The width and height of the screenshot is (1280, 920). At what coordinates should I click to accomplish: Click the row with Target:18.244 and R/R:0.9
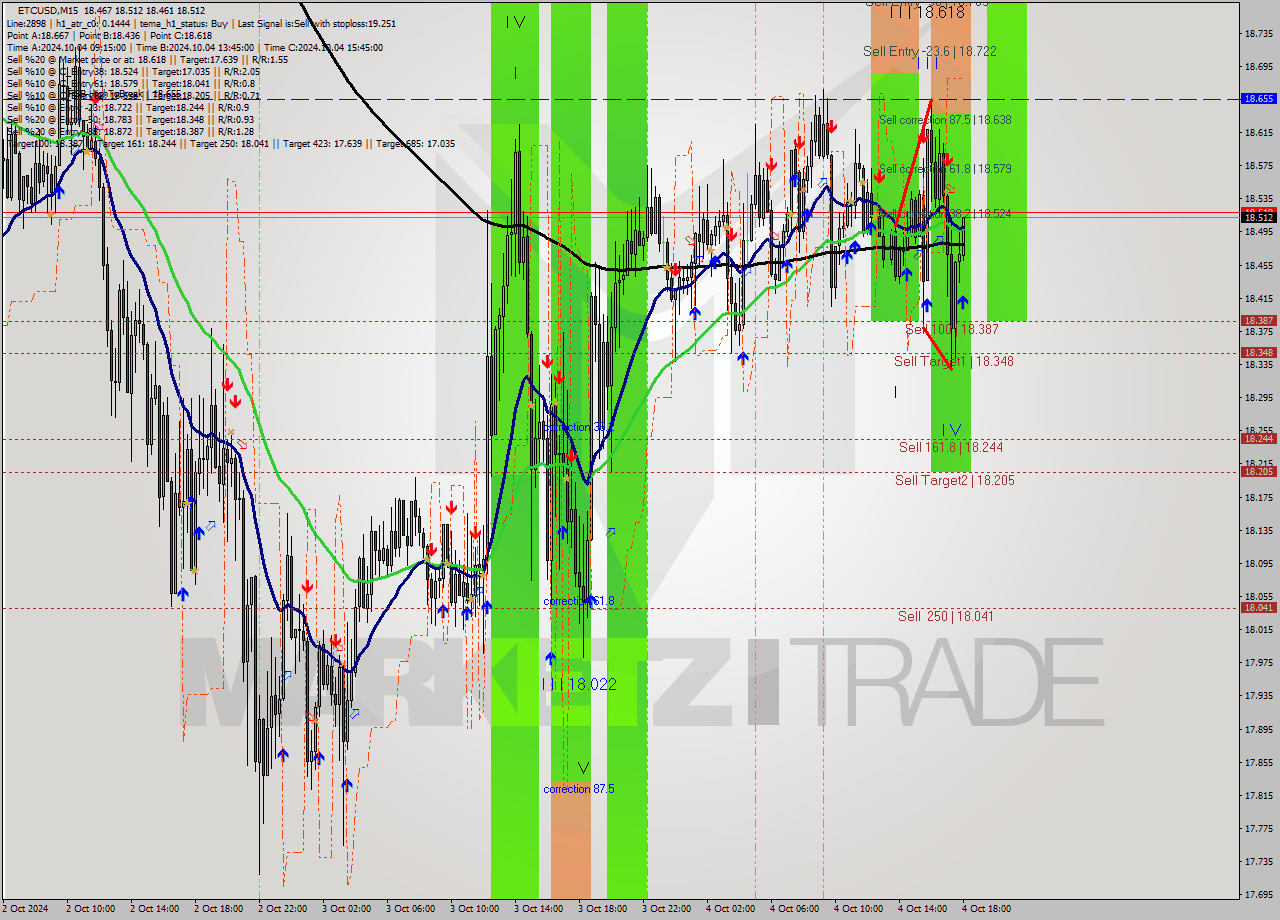(128, 107)
